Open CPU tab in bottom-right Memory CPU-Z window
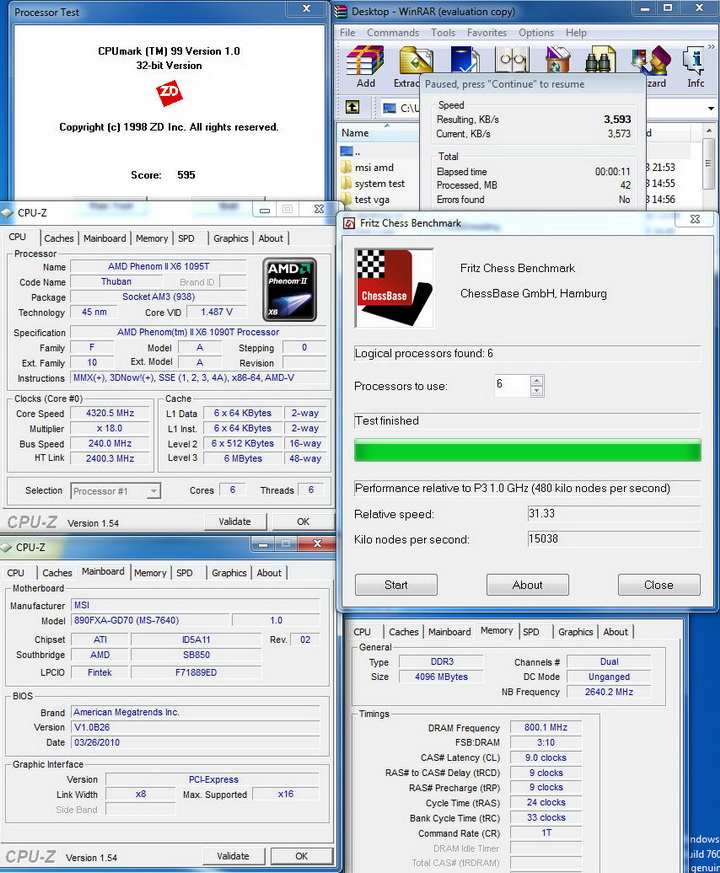Viewport: 720px width, 873px height. click(x=362, y=632)
